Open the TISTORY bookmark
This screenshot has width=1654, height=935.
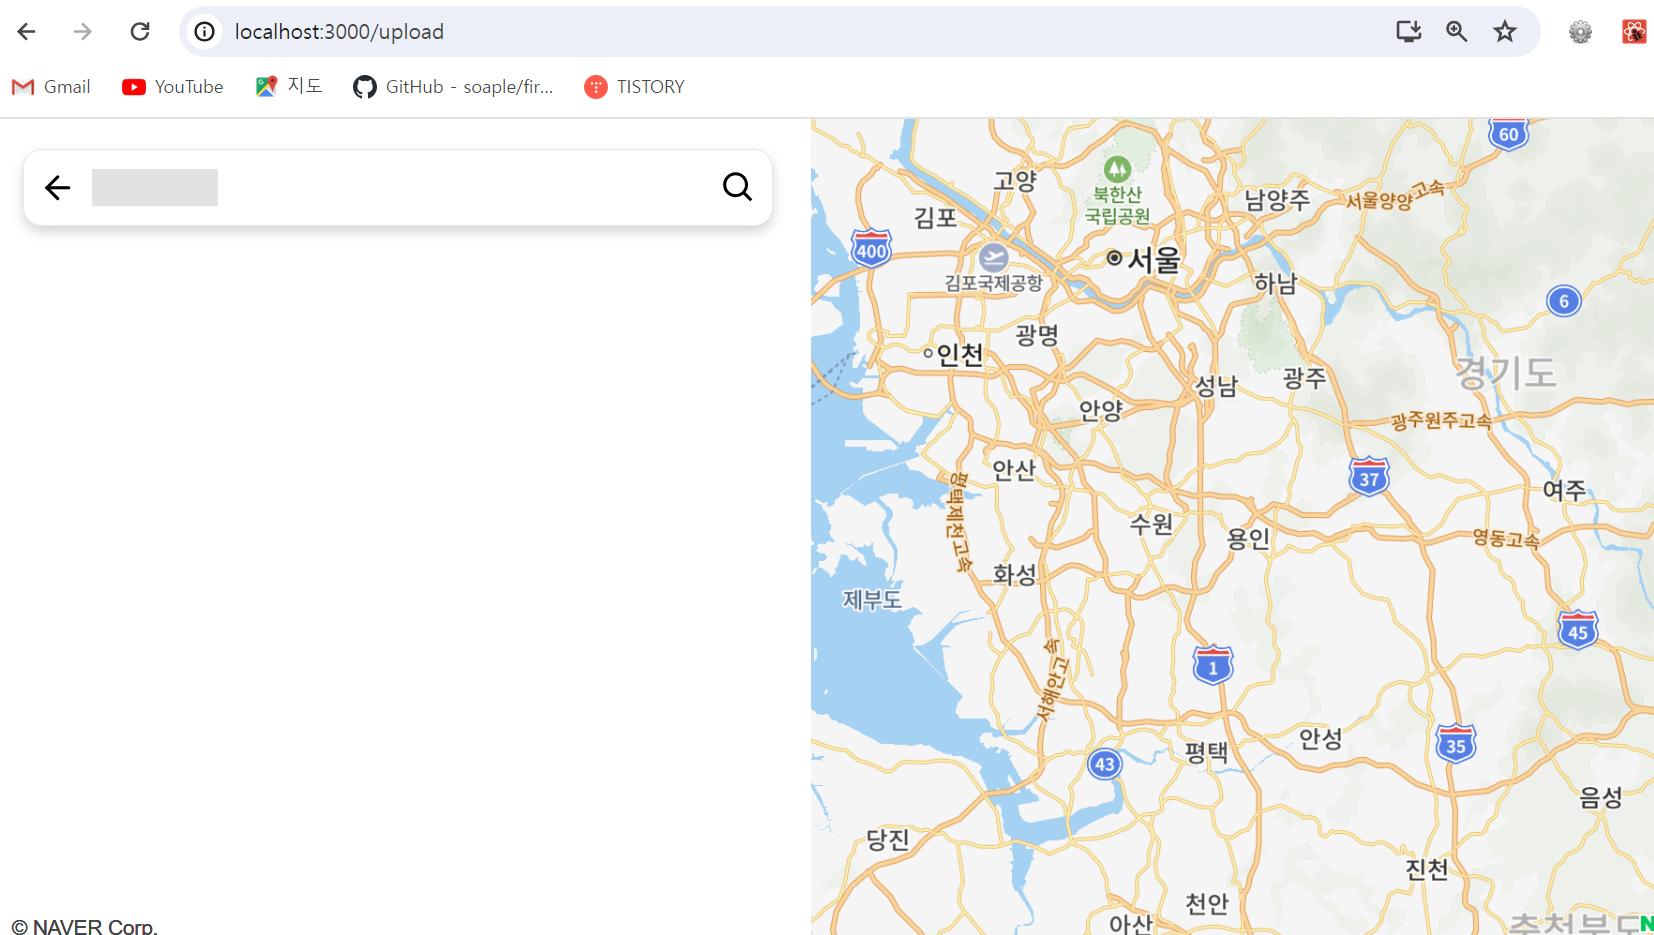tap(635, 87)
